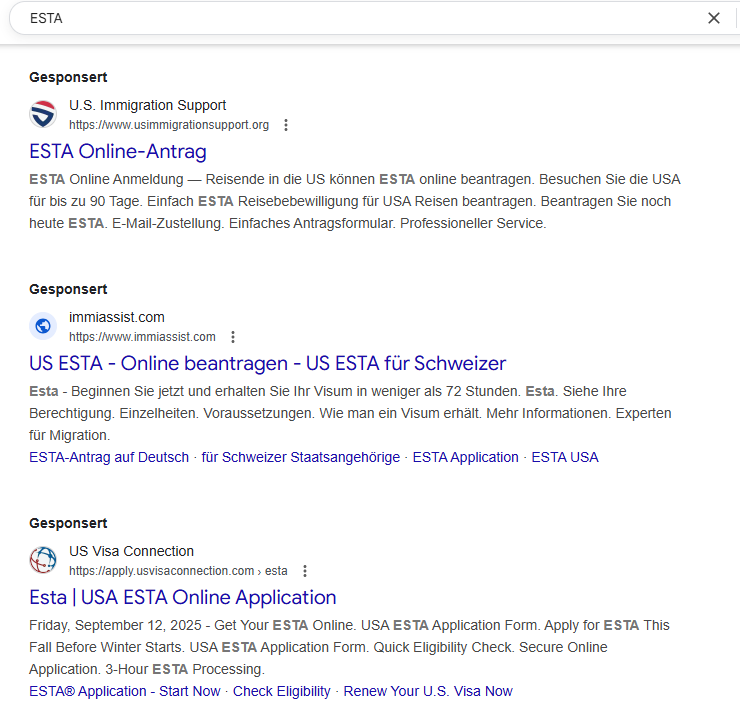Click the U.S. Immigration Support favicon logo

[43, 114]
